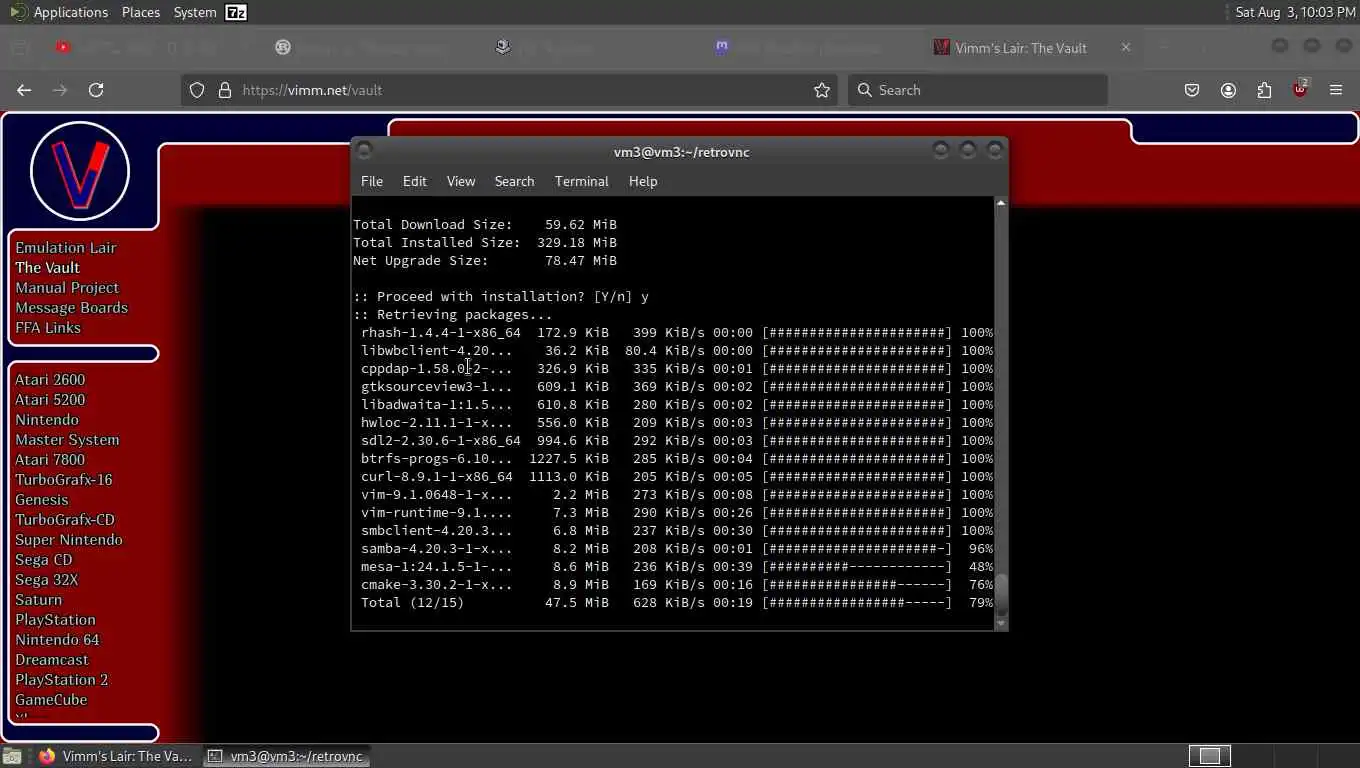This screenshot has width=1360, height=768.
Task: Open The Vault link
Action: pos(47,267)
